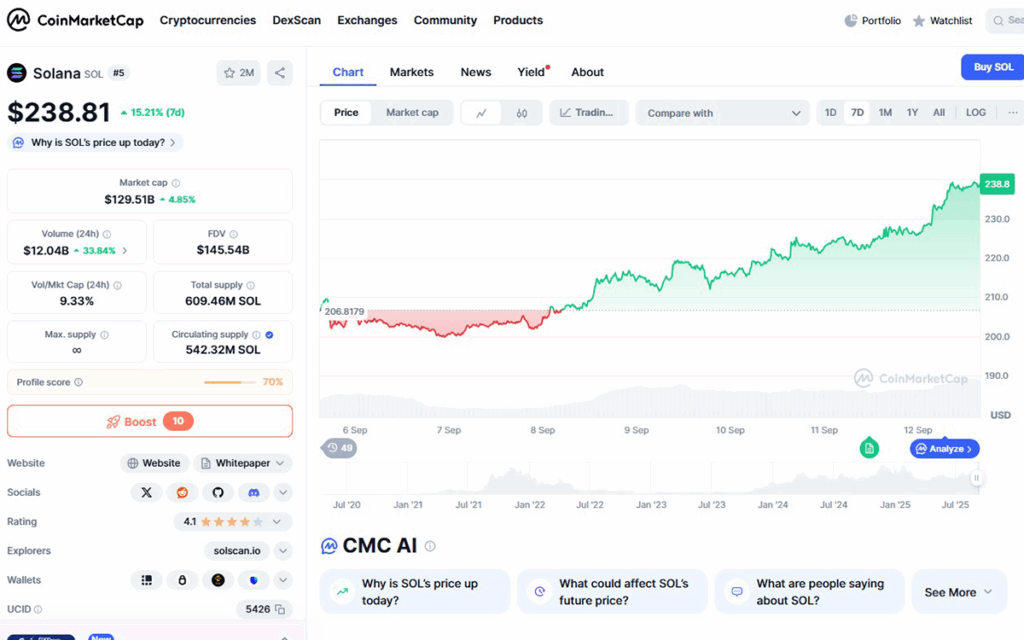Image resolution: width=1024 pixels, height=640 pixels.
Task: Click the green document marker on chart
Action: 869,448
